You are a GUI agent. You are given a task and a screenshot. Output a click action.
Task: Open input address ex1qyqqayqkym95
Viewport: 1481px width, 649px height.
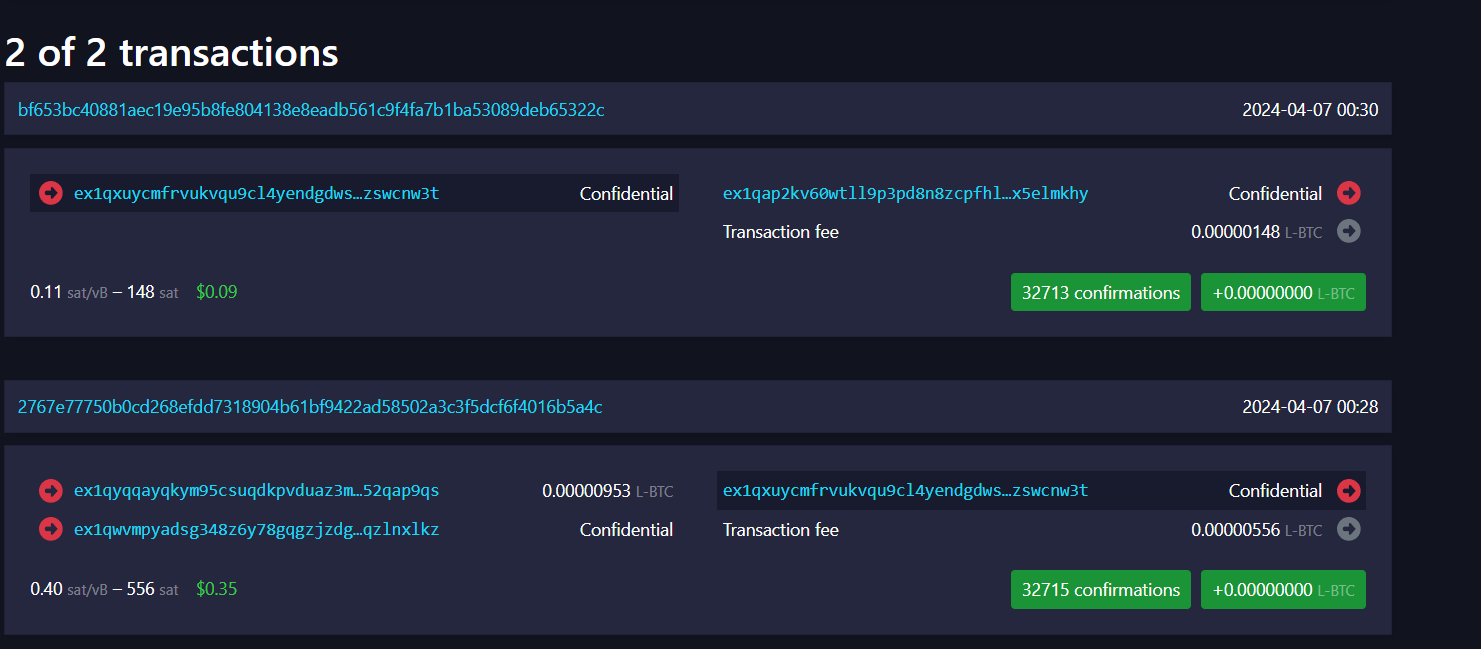pyautogui.click(x=256, y=491)
